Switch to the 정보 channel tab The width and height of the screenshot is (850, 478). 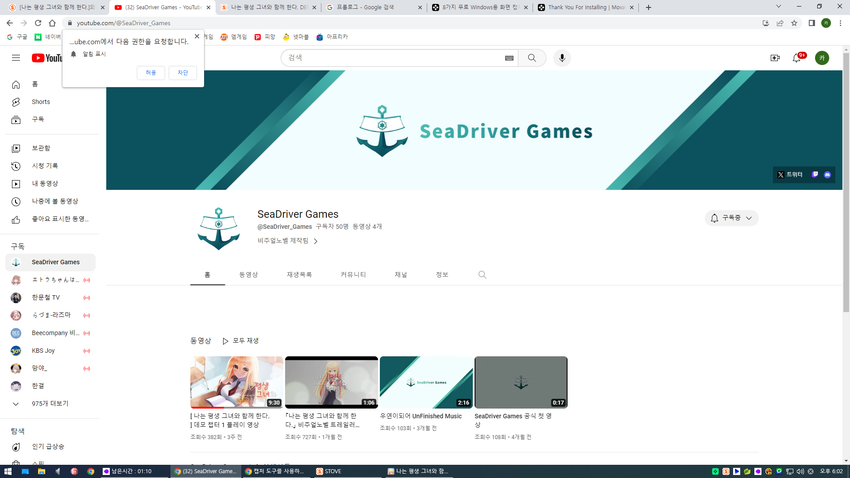pyautogui.click(x=442, y=275)
